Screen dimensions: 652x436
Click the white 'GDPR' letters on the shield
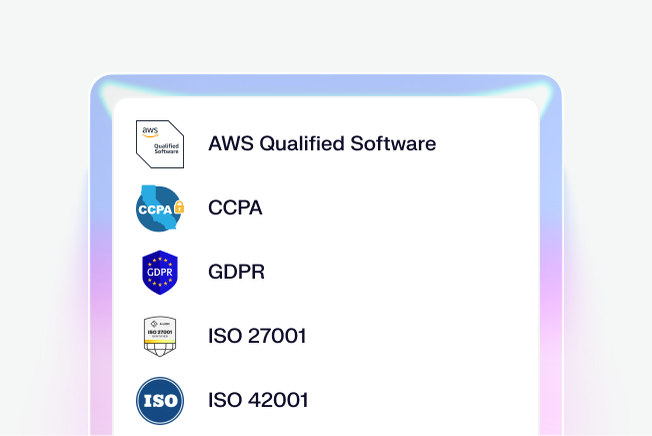160,273
